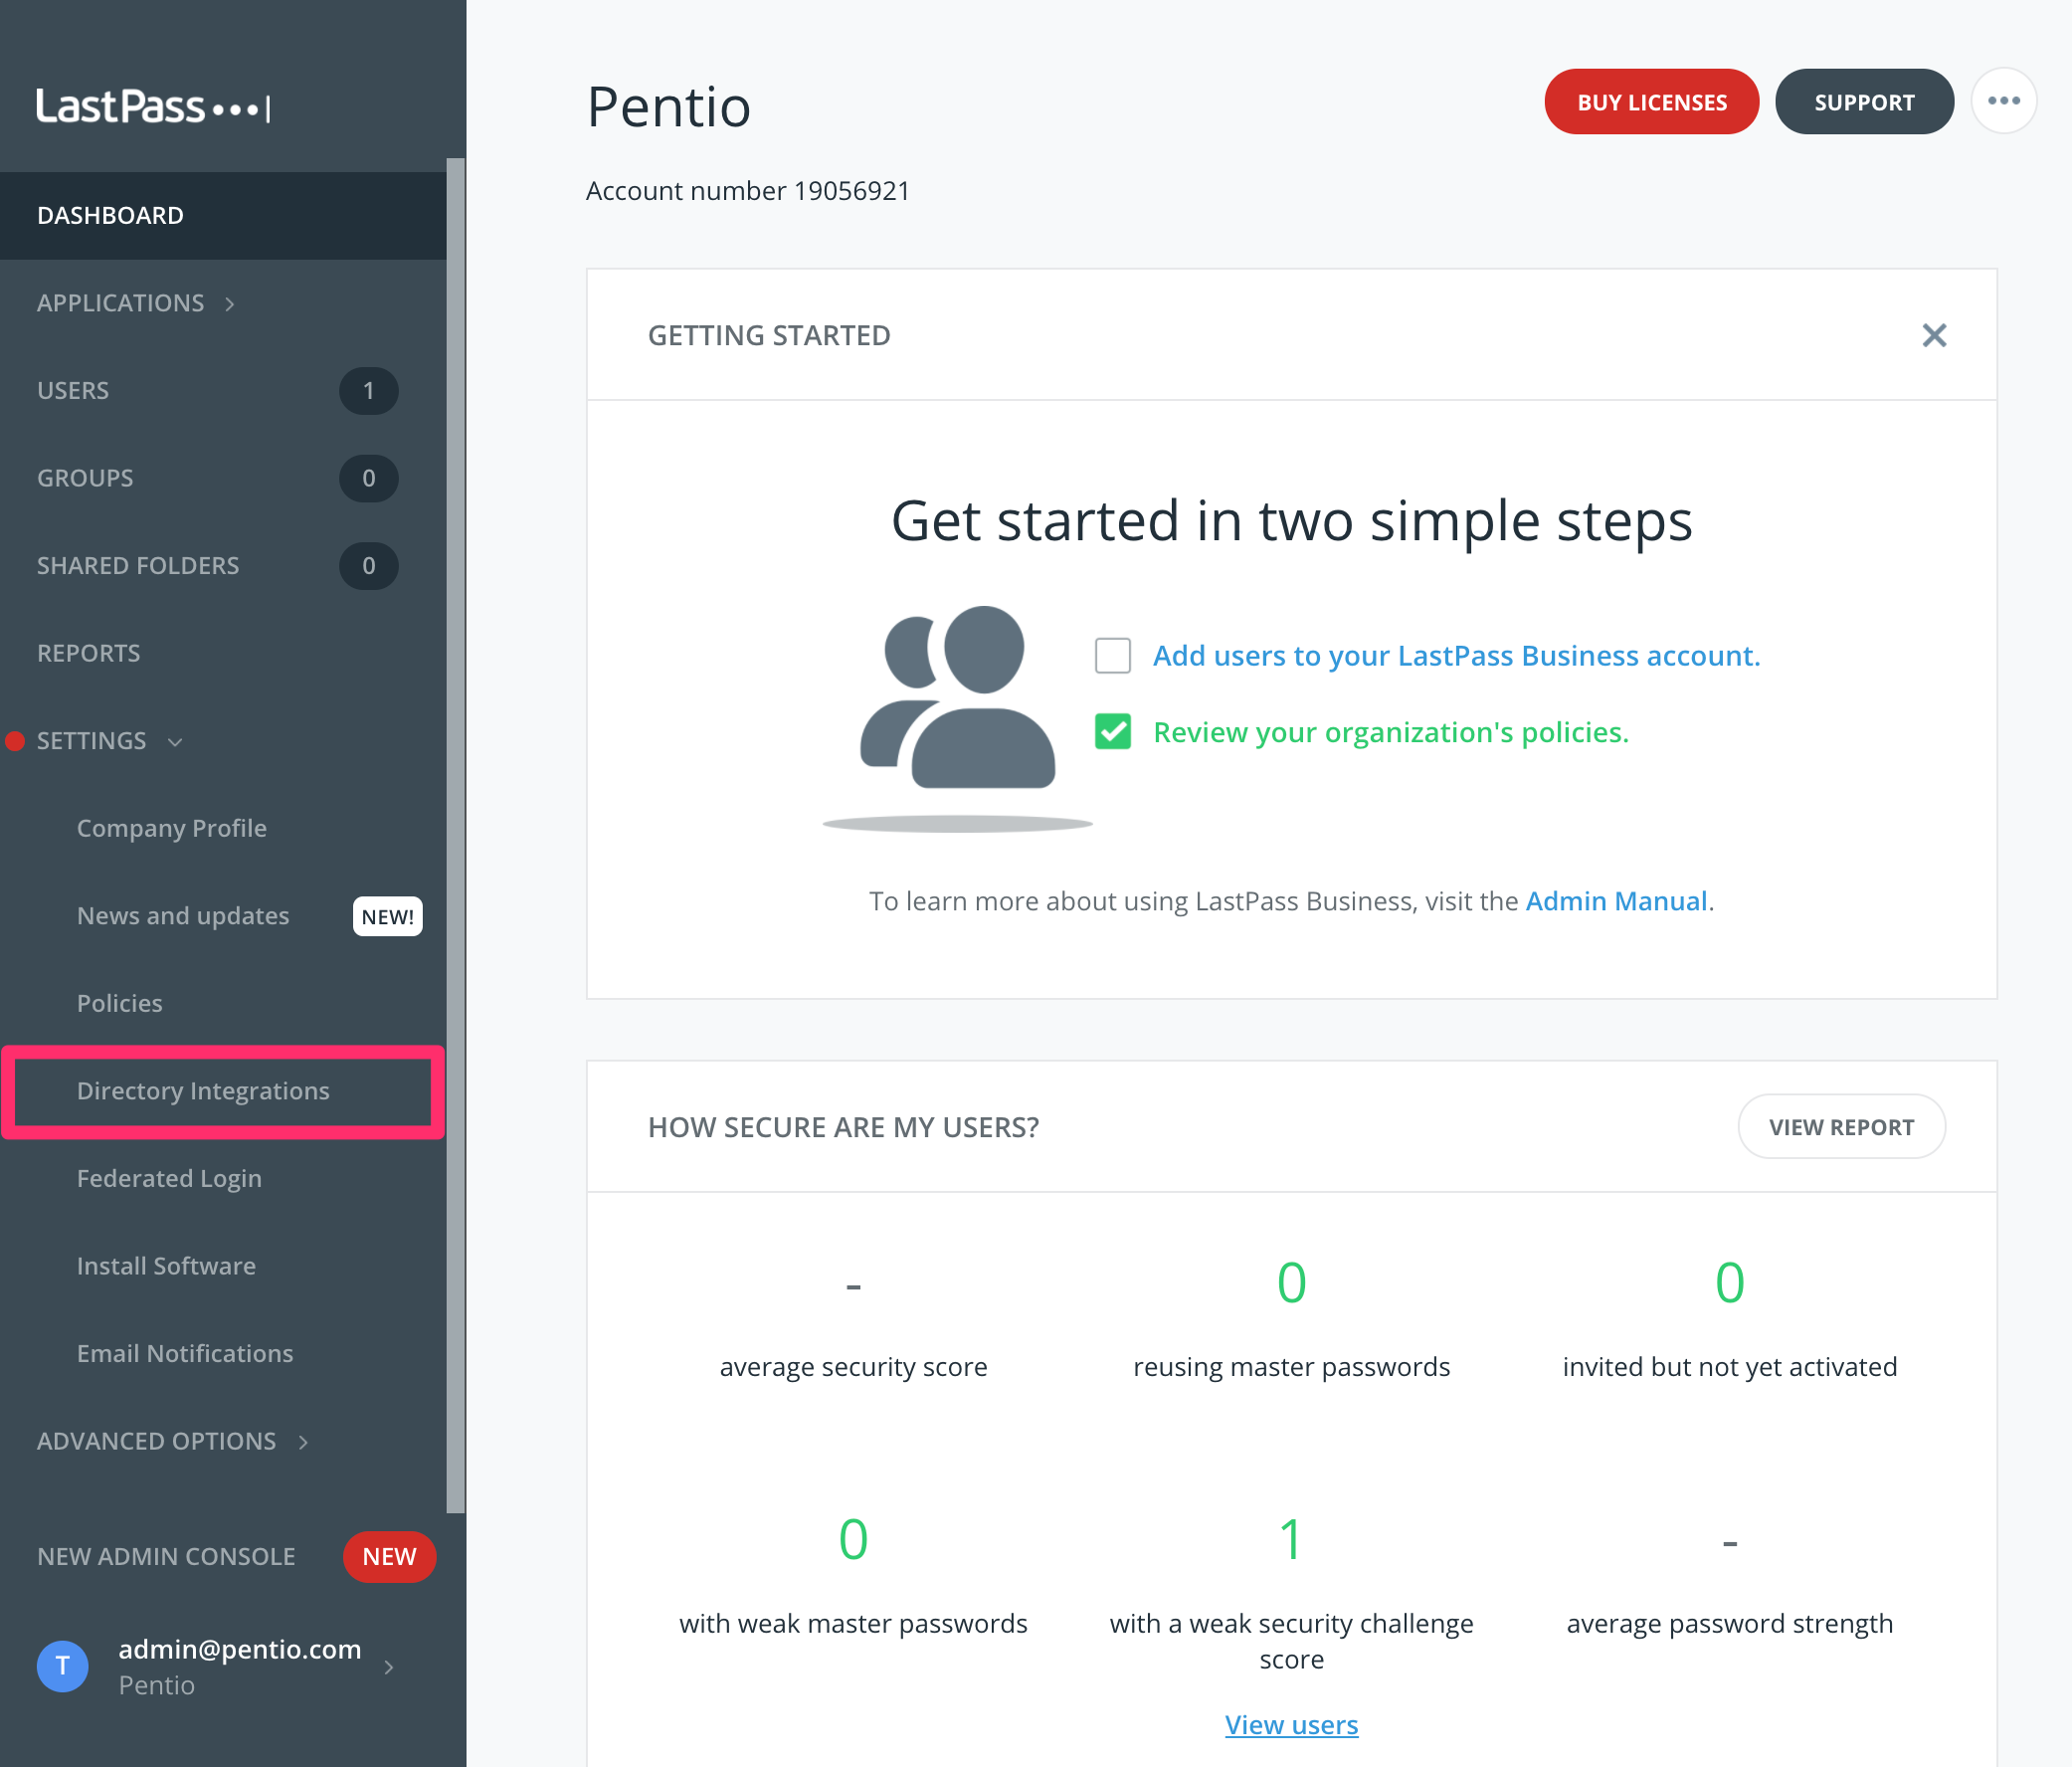
Task: Click the Users count badge
Action: coord(368,390)
